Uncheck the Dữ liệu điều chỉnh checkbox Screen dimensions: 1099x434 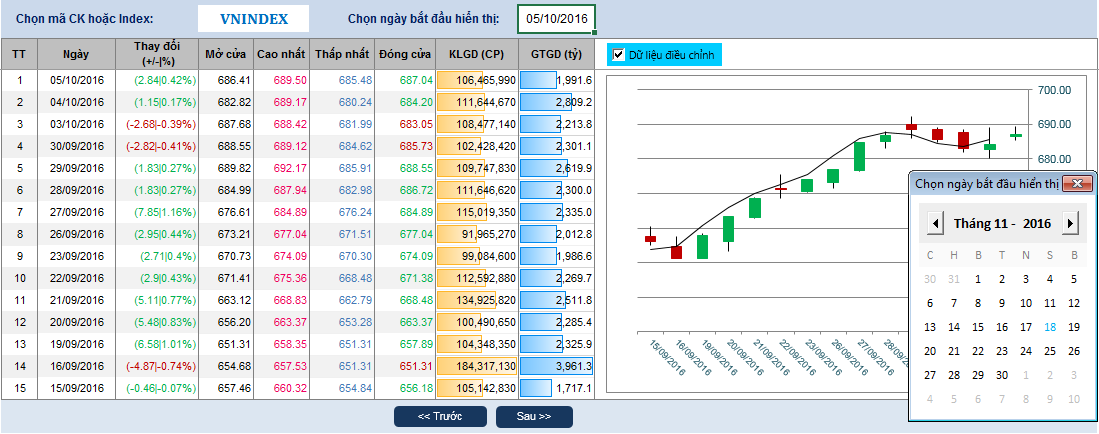click(618, 55)
